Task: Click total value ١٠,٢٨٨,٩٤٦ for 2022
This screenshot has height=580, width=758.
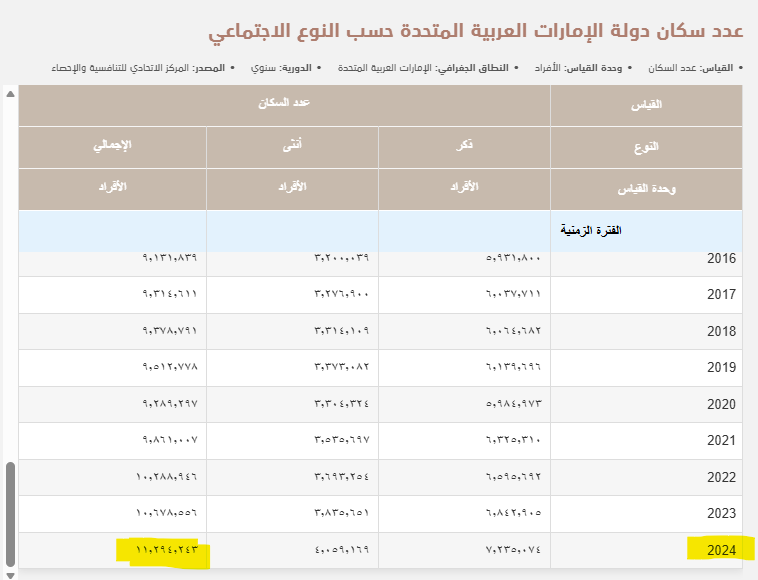Action: [166, 478]
